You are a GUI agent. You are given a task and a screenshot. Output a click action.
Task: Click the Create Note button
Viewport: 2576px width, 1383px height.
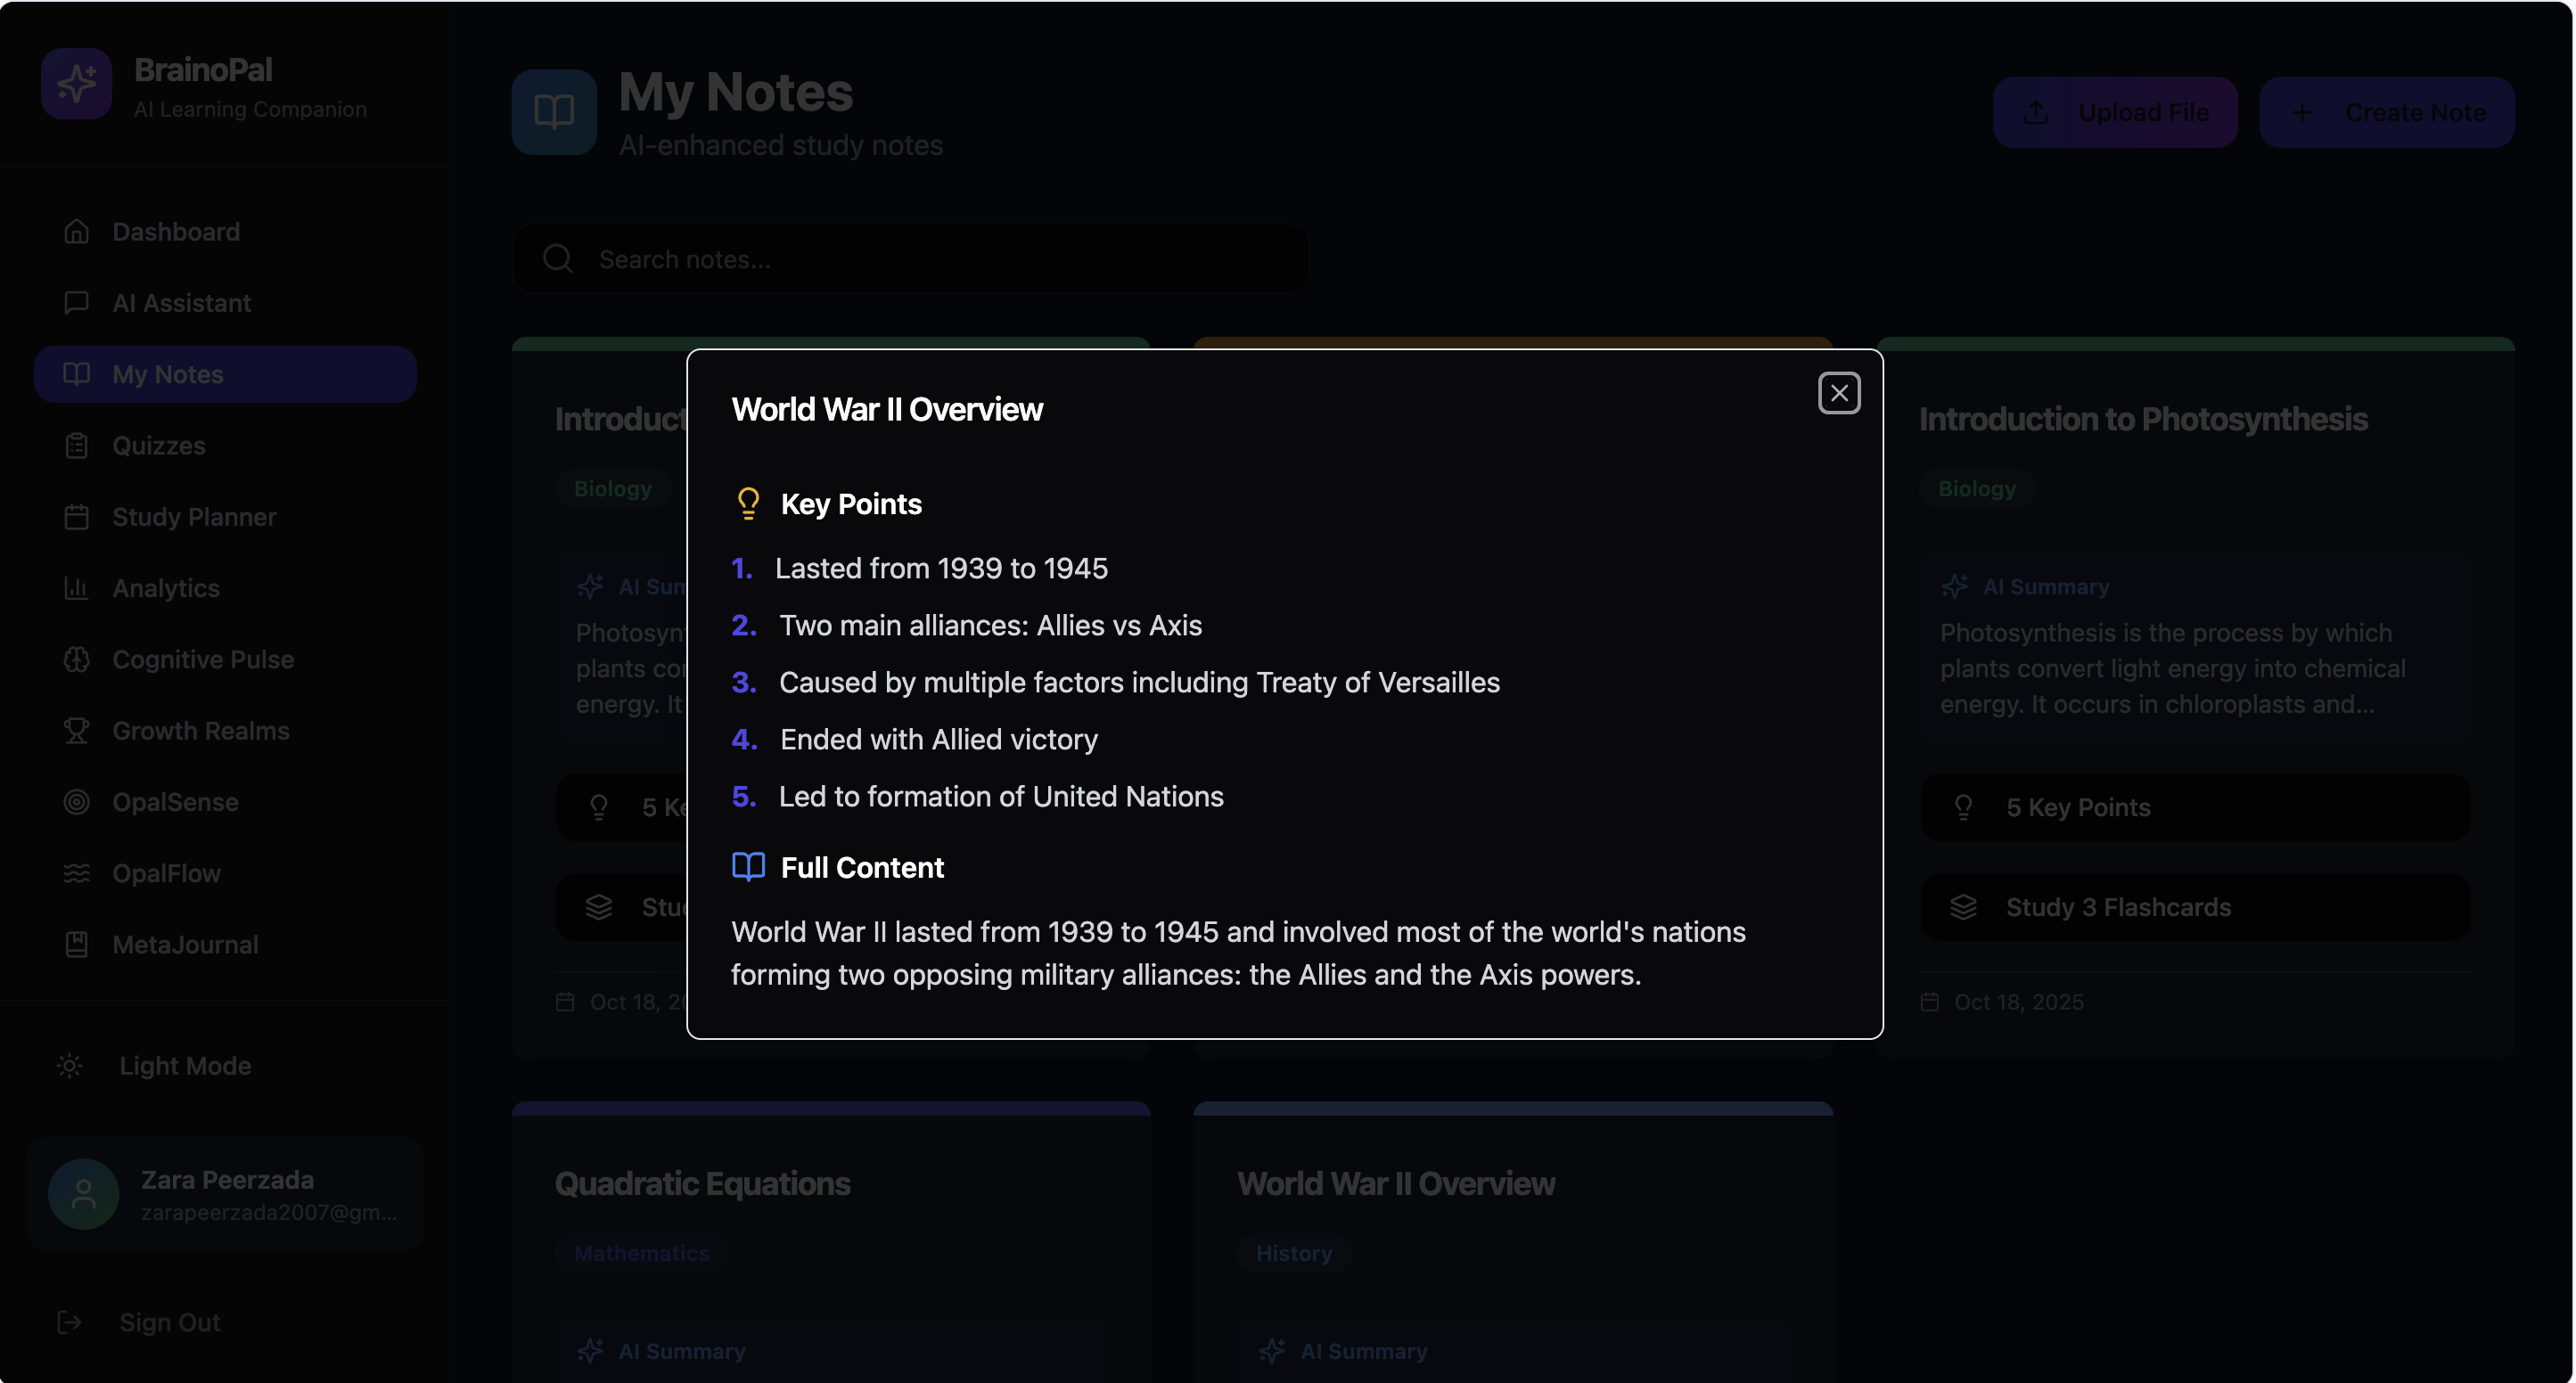tap(2386, 112)
